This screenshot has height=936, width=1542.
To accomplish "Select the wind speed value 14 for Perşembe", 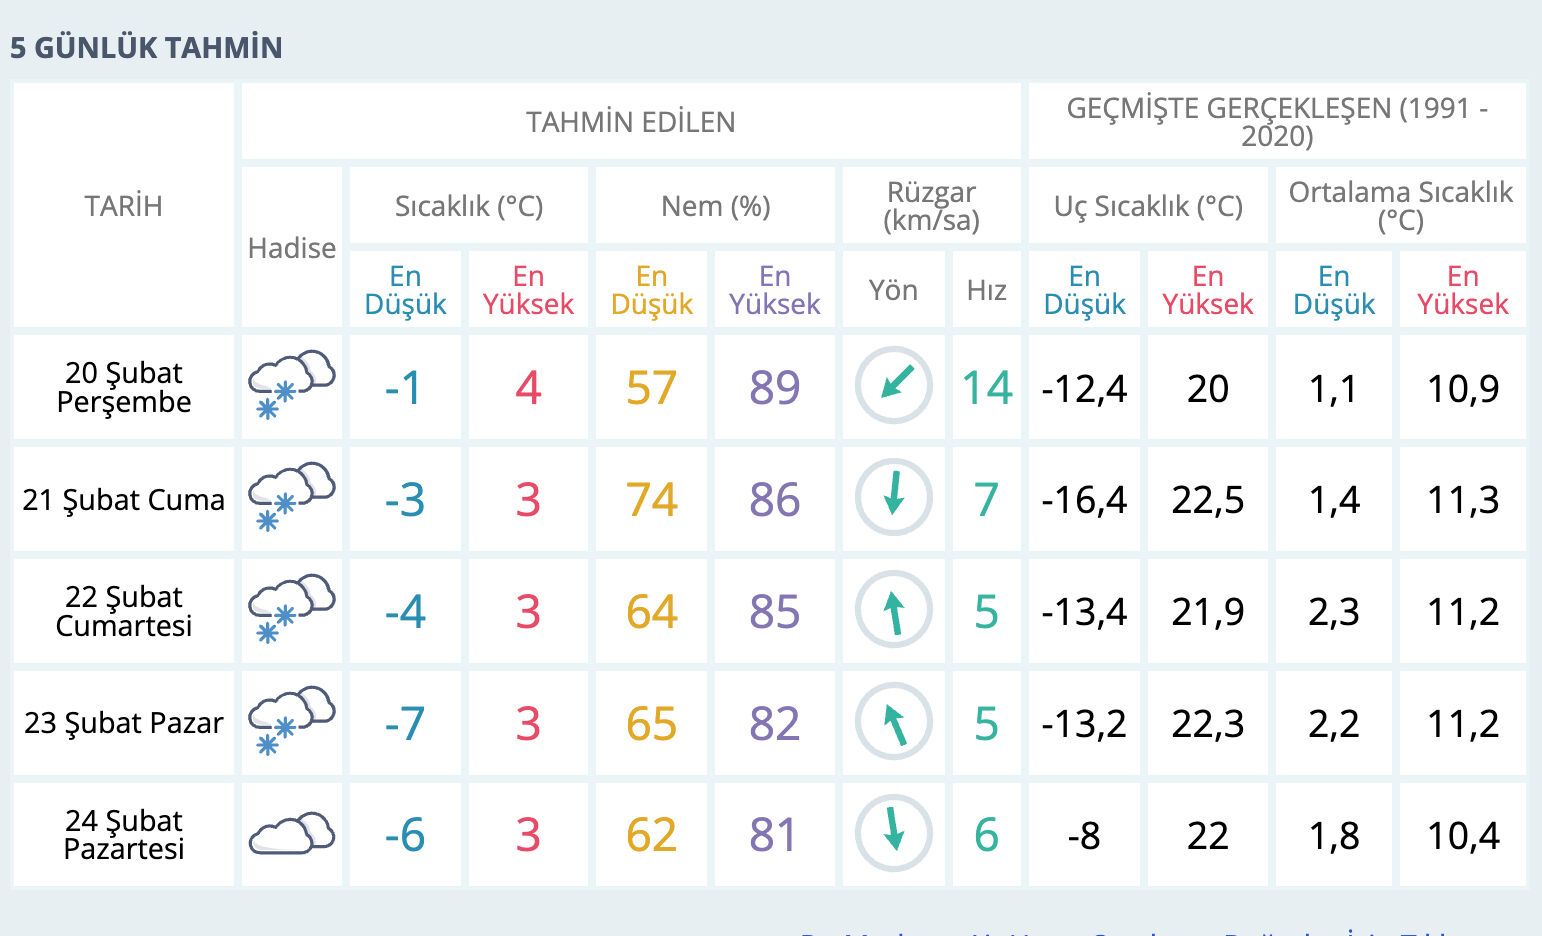I will [986, 385].
